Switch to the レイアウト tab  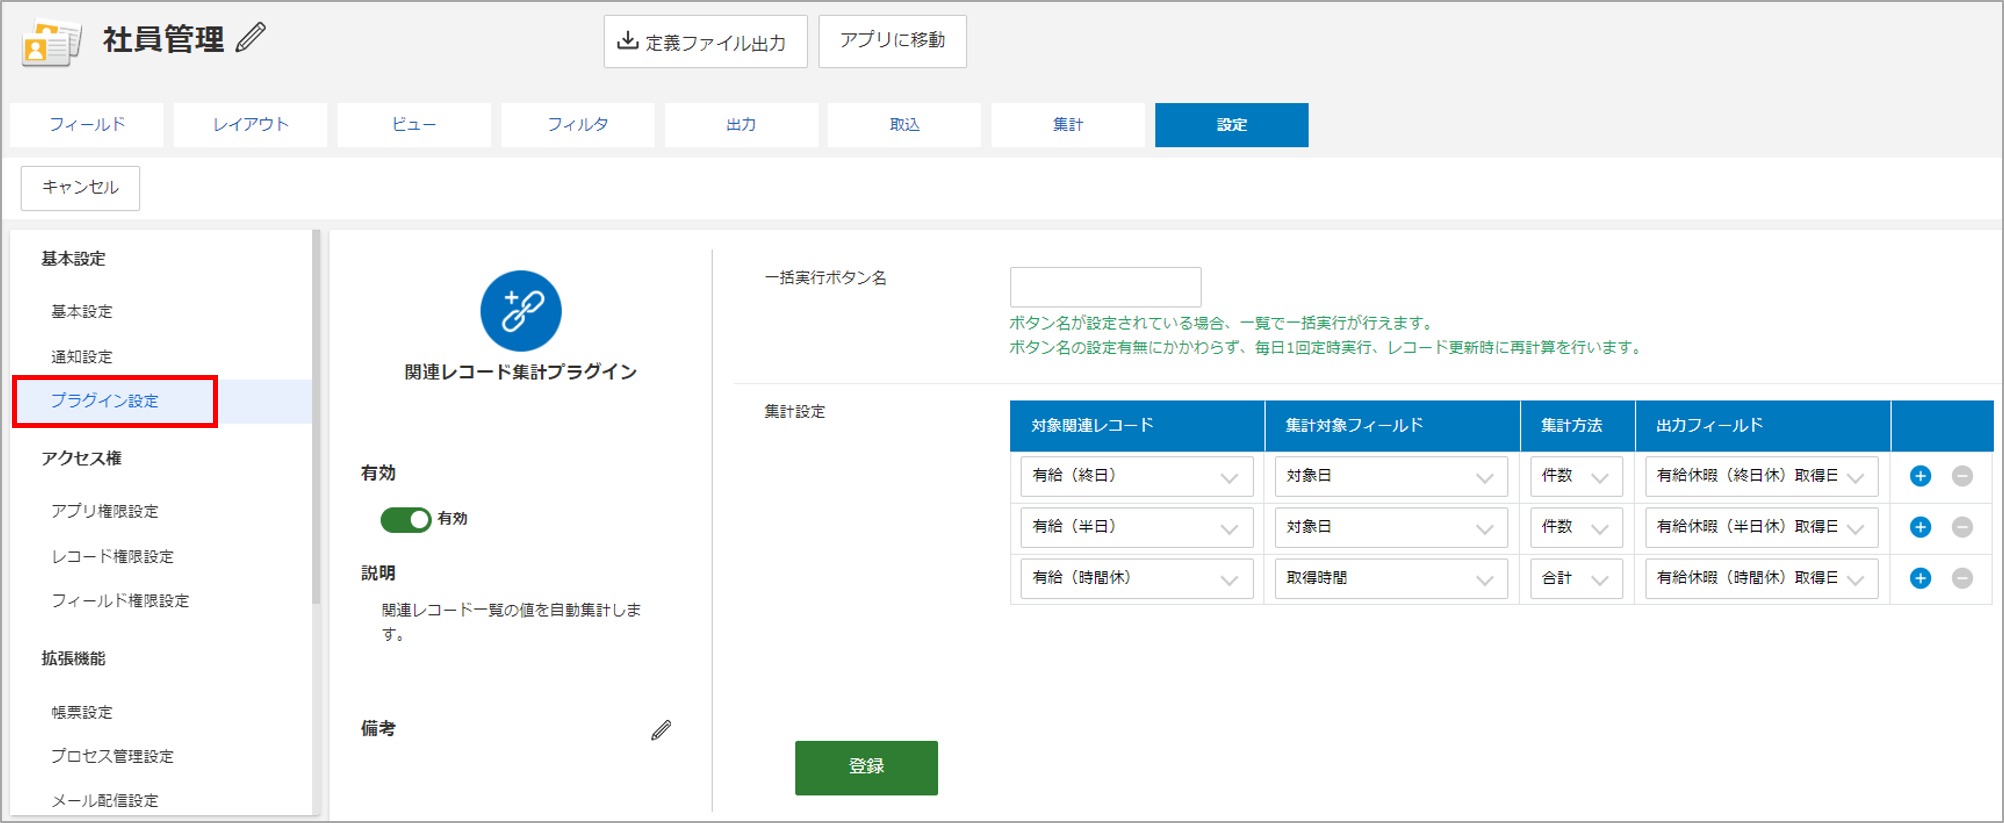click(250, 125)
